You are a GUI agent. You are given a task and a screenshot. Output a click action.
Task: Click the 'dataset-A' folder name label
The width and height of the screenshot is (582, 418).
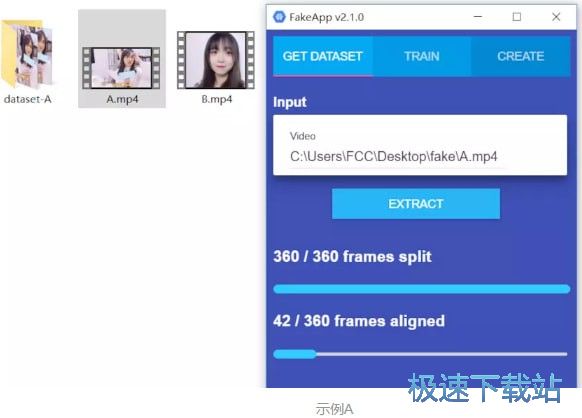coord(27,99)
